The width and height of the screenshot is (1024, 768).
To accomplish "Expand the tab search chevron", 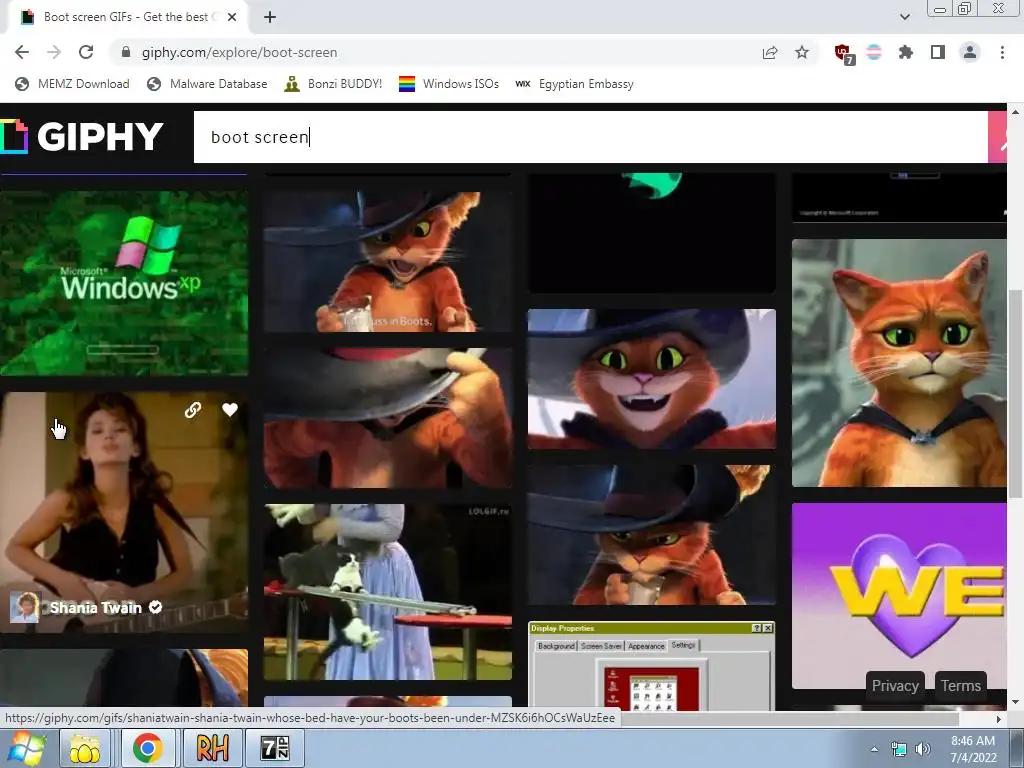I will tap(904, 17).
